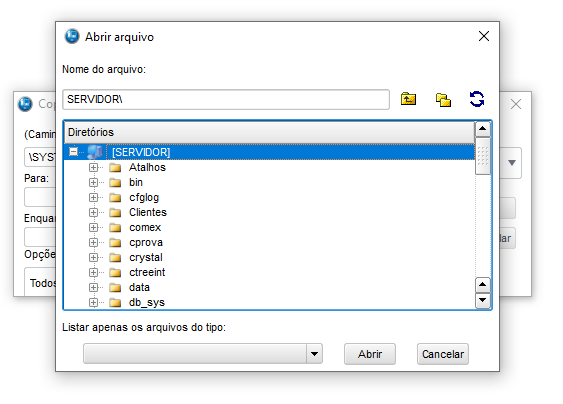Viewport: 563px width, 404px height.
Task: Click the db_sys folder icon
Action: tap(115, 303)
